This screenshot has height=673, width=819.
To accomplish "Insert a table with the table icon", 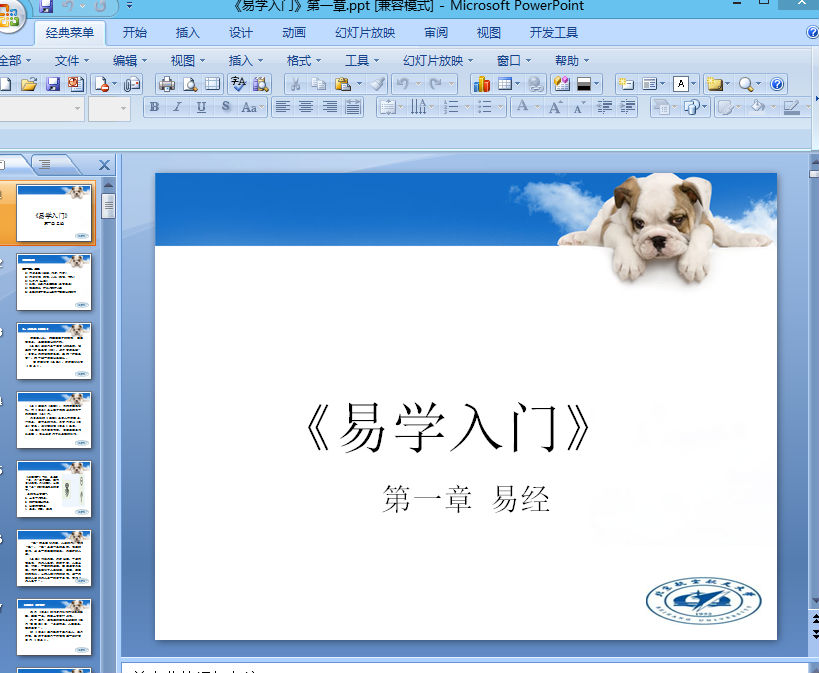I will click(505, 84).
